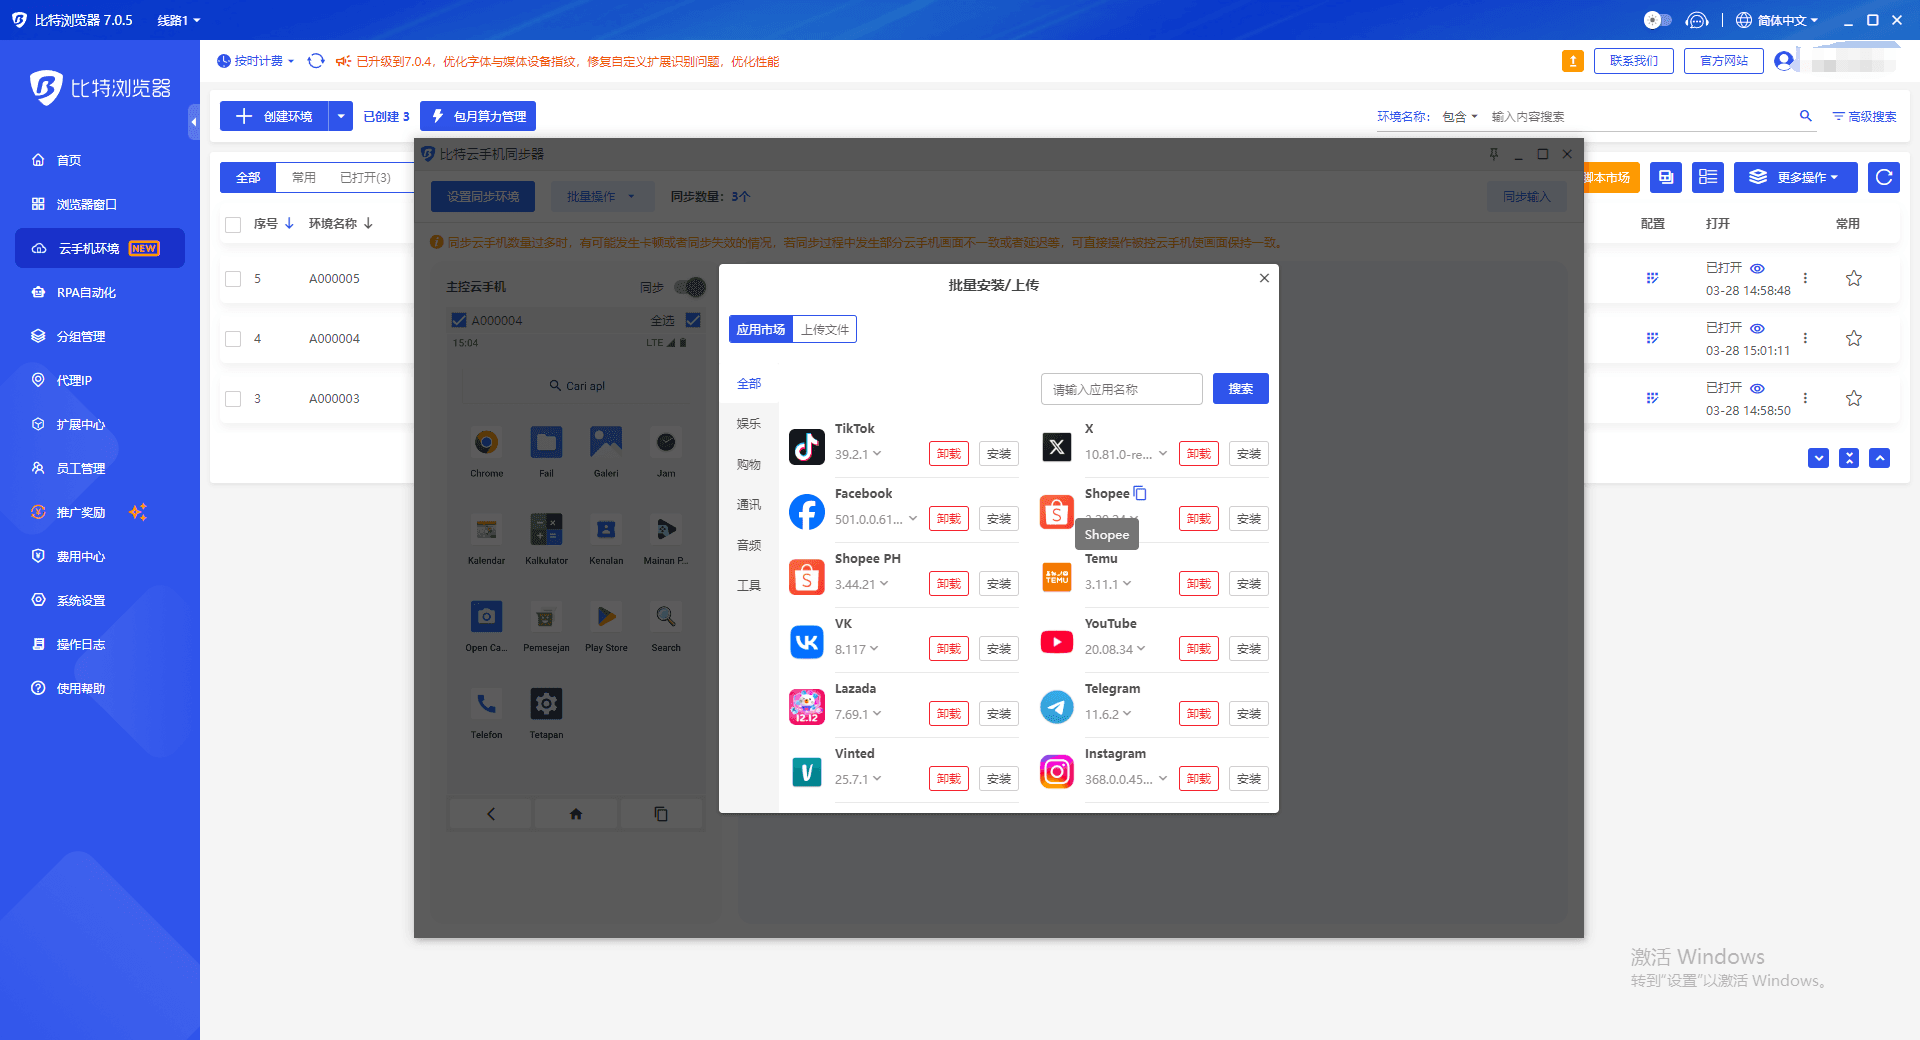Click the refresh icon next to 按时计费
Viewport: 1920px width, 1040px height.
(316, 61)
